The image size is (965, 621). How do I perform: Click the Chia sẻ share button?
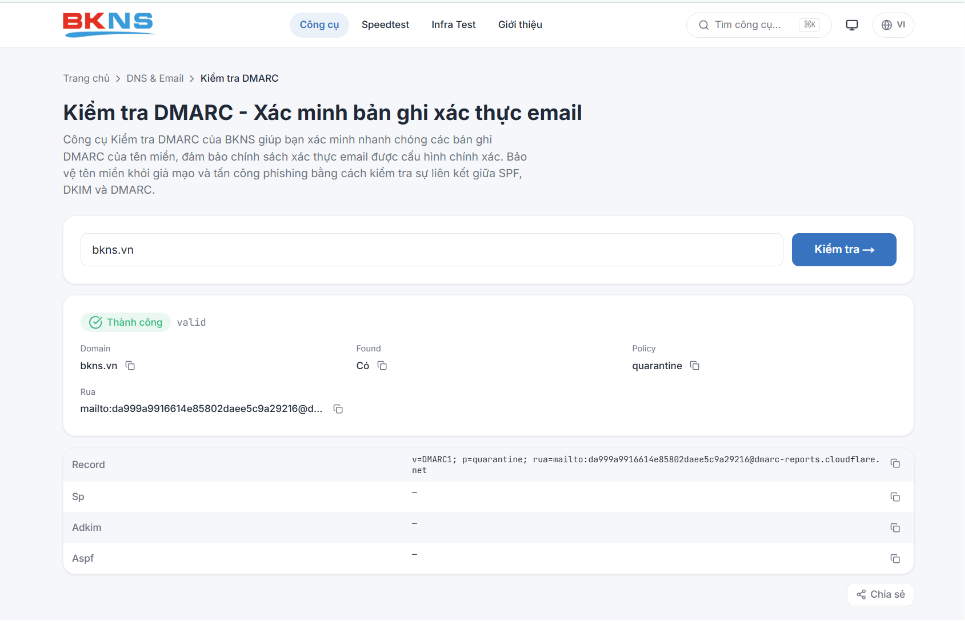(x=881, y=595)
